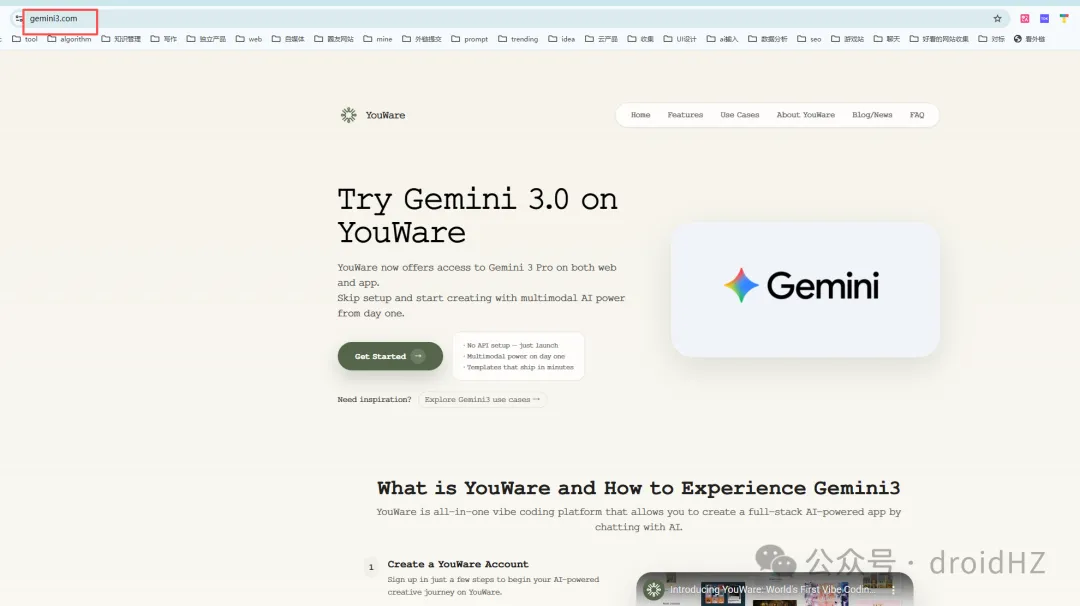Open the 'seo' bookmark folder
This screenshot has width=1080, height=606.
click(809, 39)
